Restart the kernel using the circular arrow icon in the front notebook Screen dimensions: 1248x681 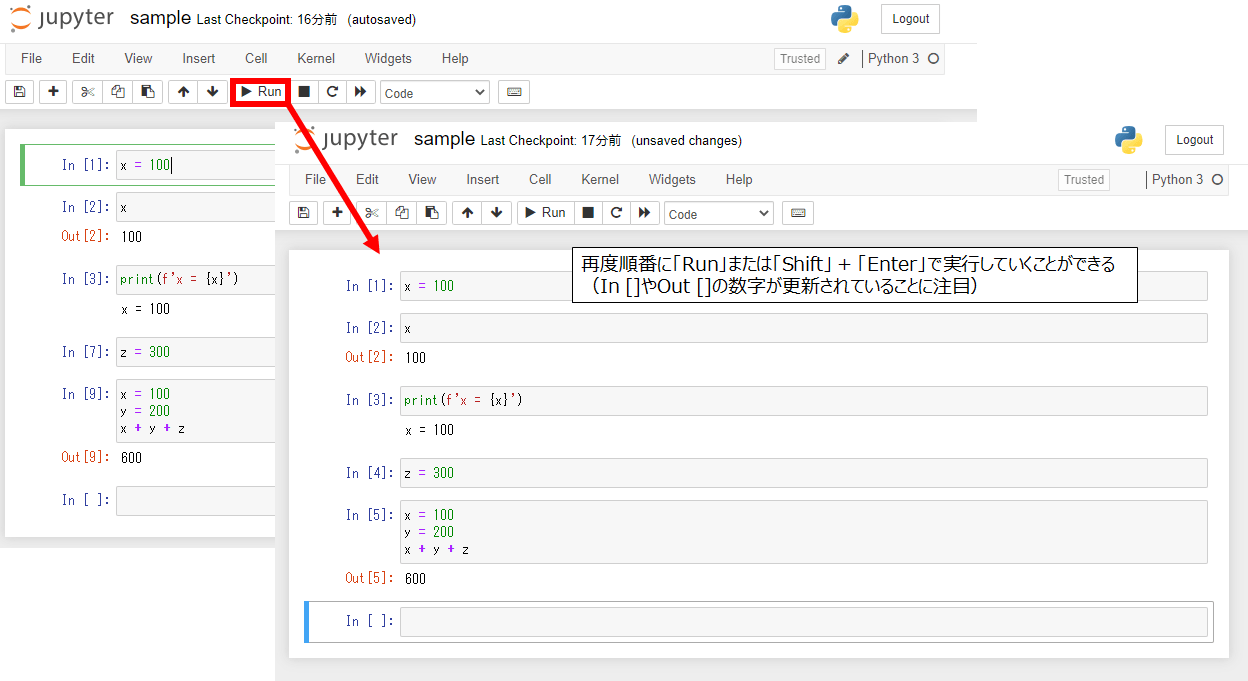tap(616, 213)
